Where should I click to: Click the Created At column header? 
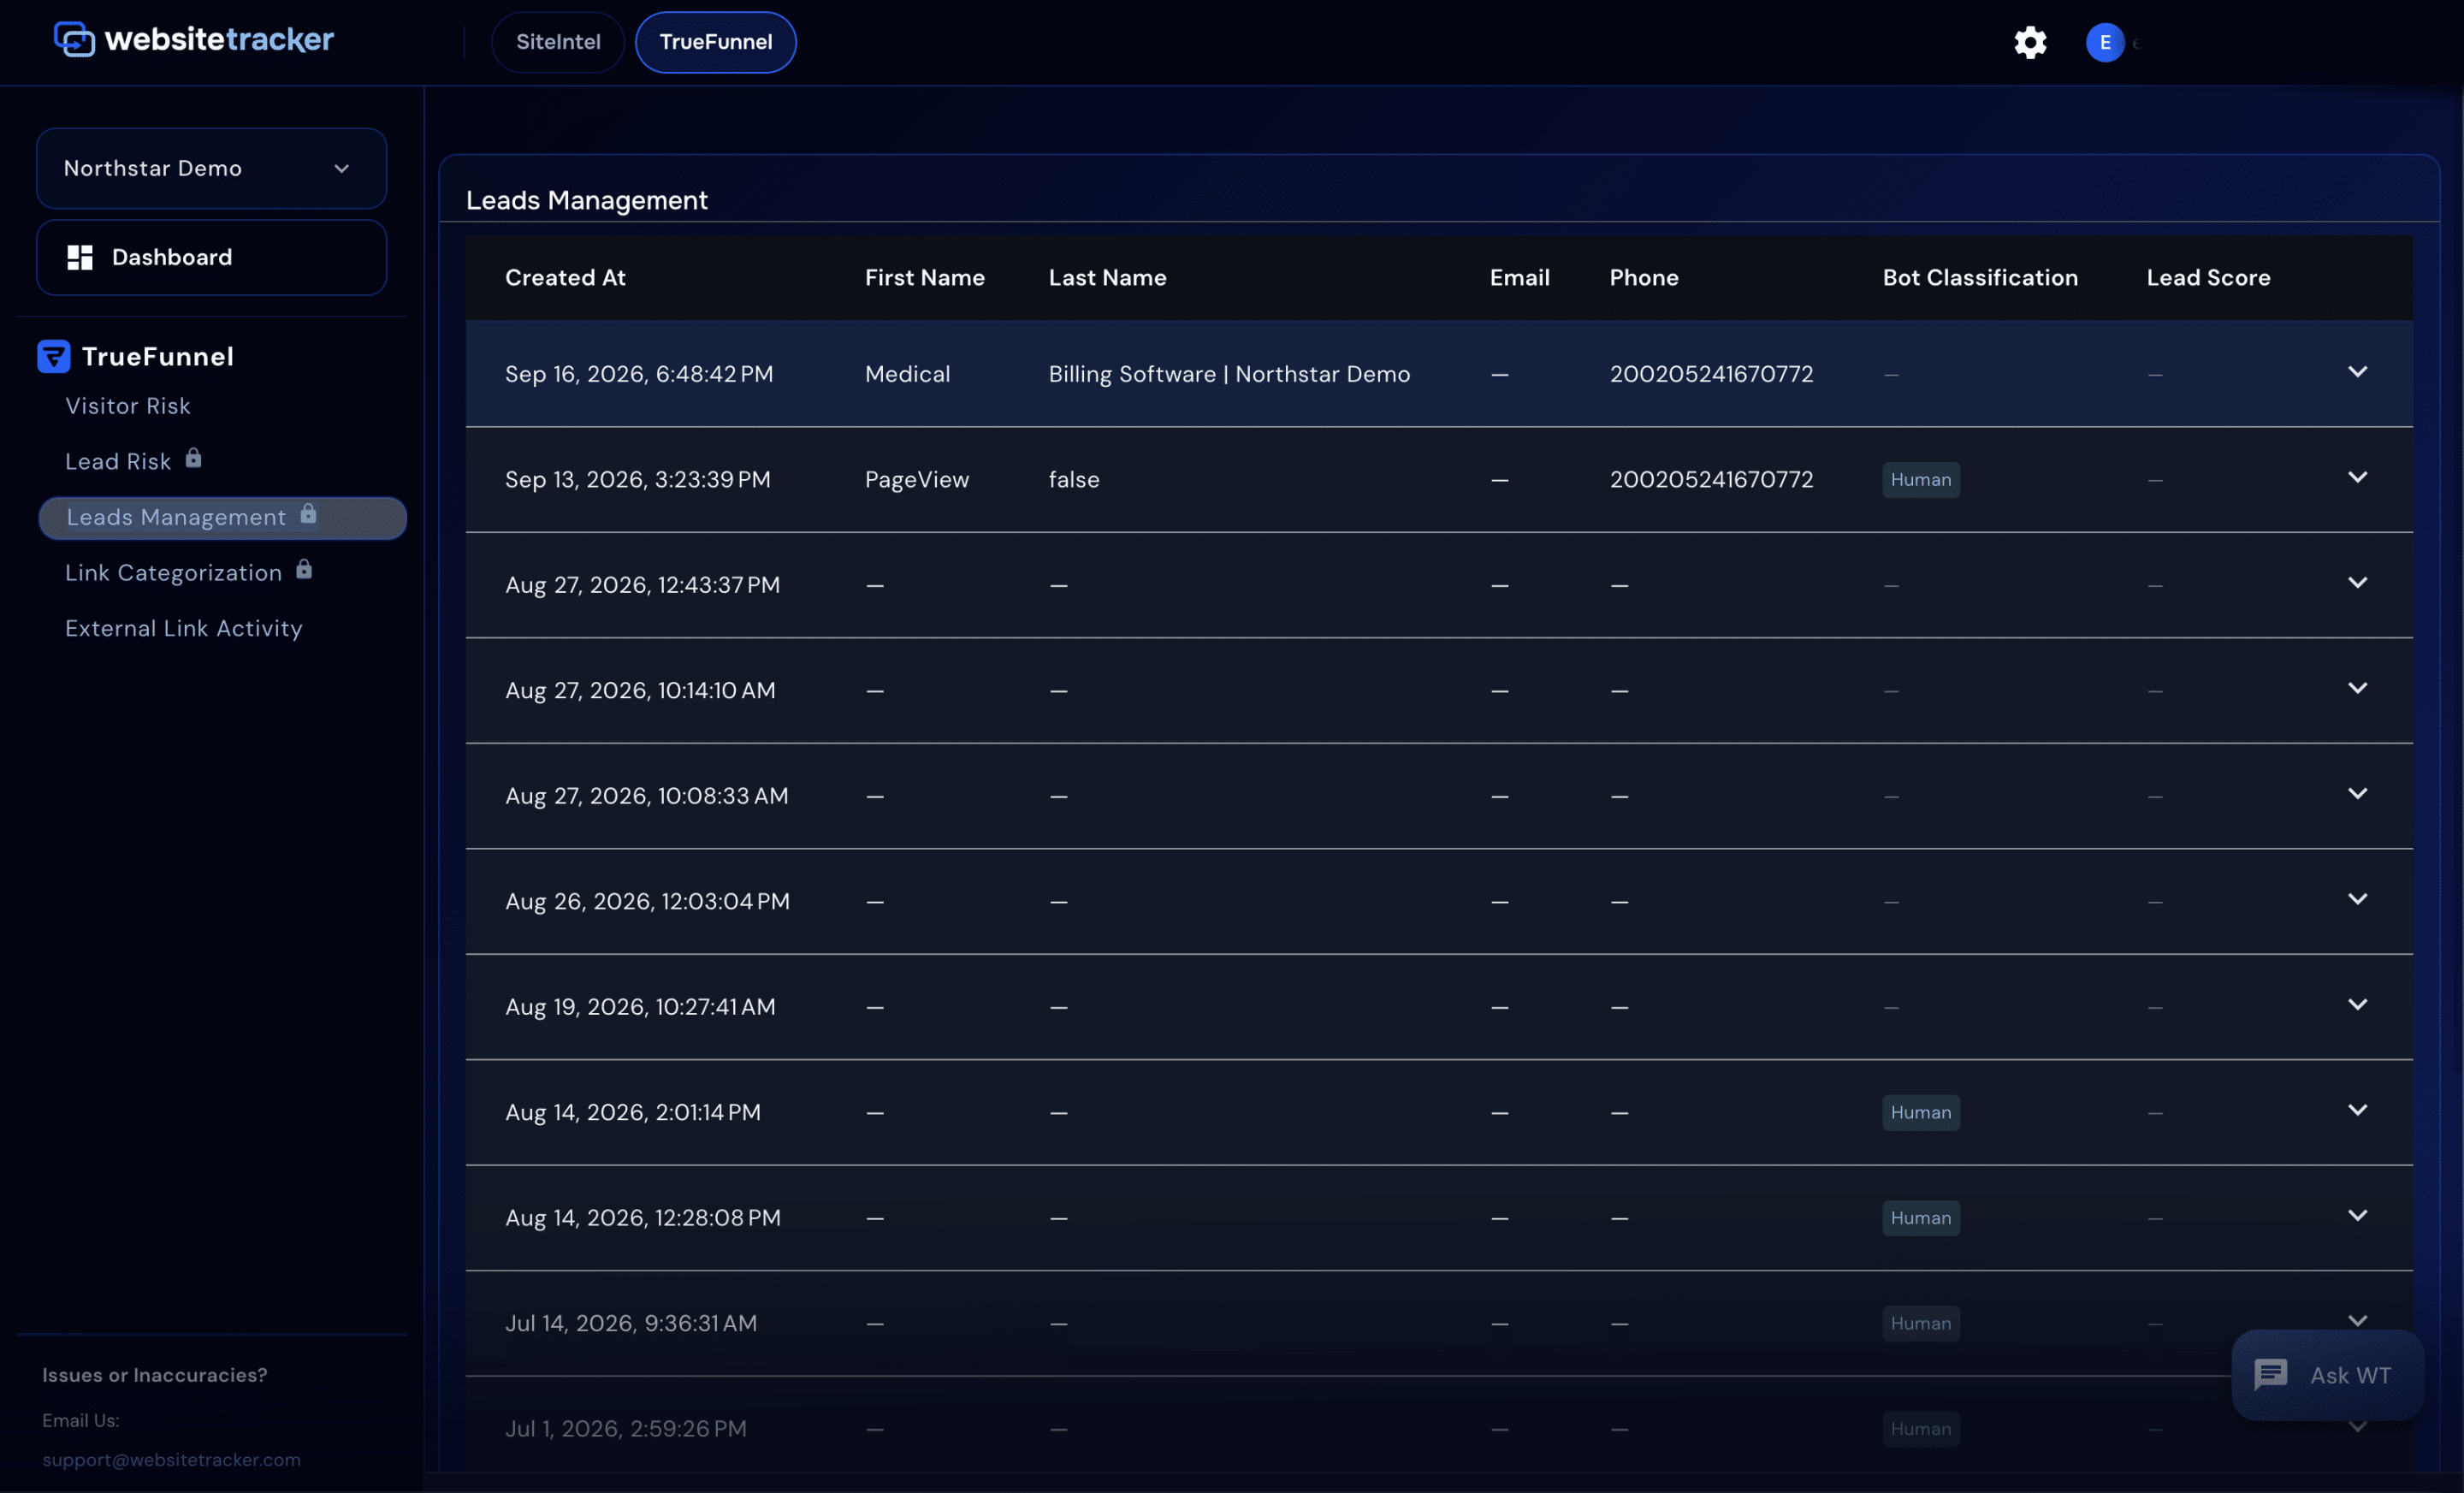pyautogui.click(x=565, y=277)
